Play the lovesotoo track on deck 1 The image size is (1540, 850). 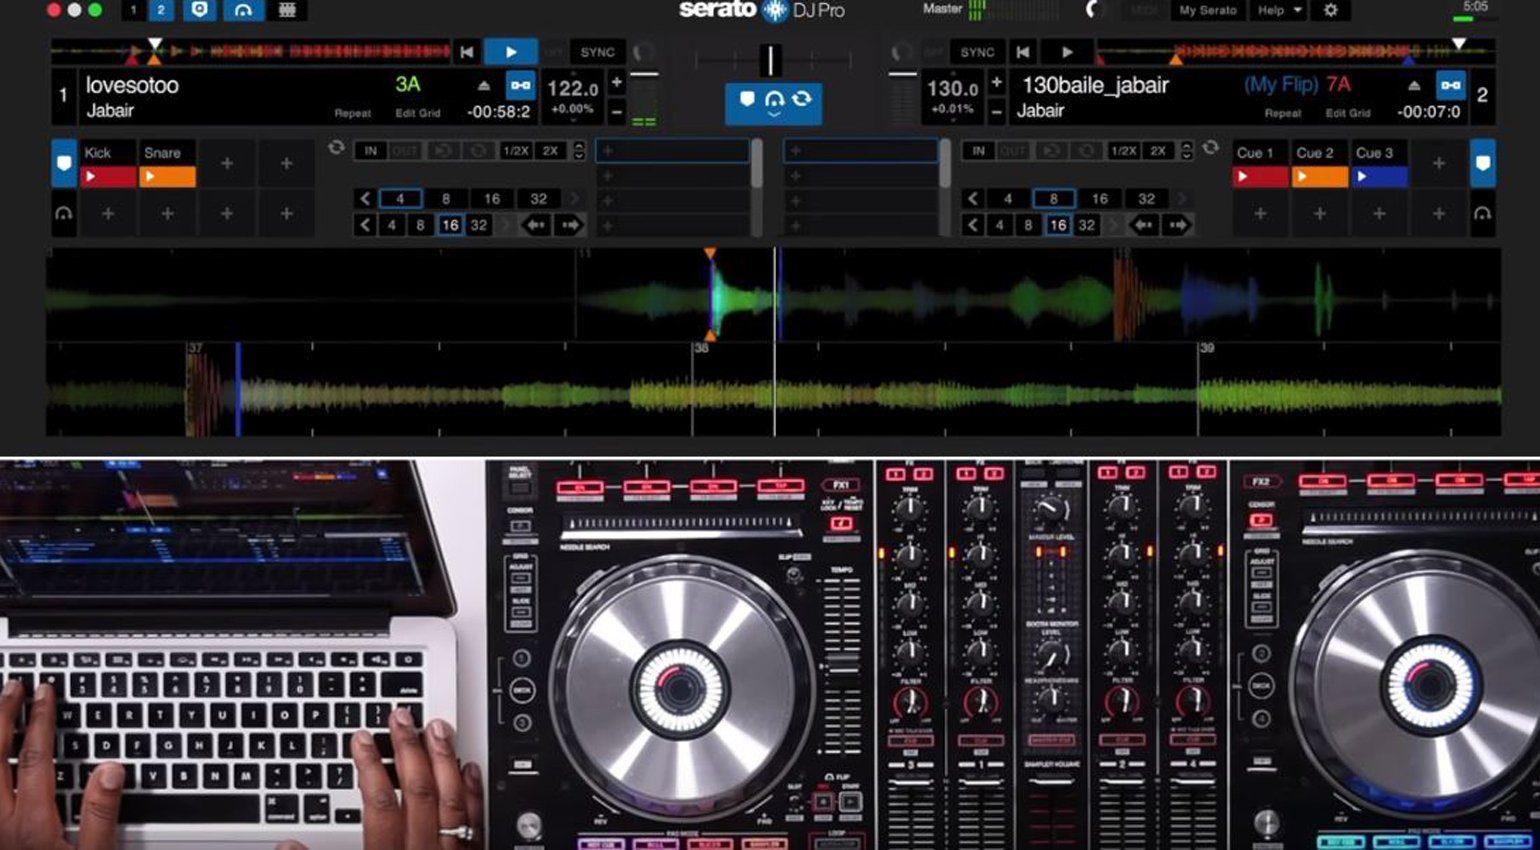510,52
